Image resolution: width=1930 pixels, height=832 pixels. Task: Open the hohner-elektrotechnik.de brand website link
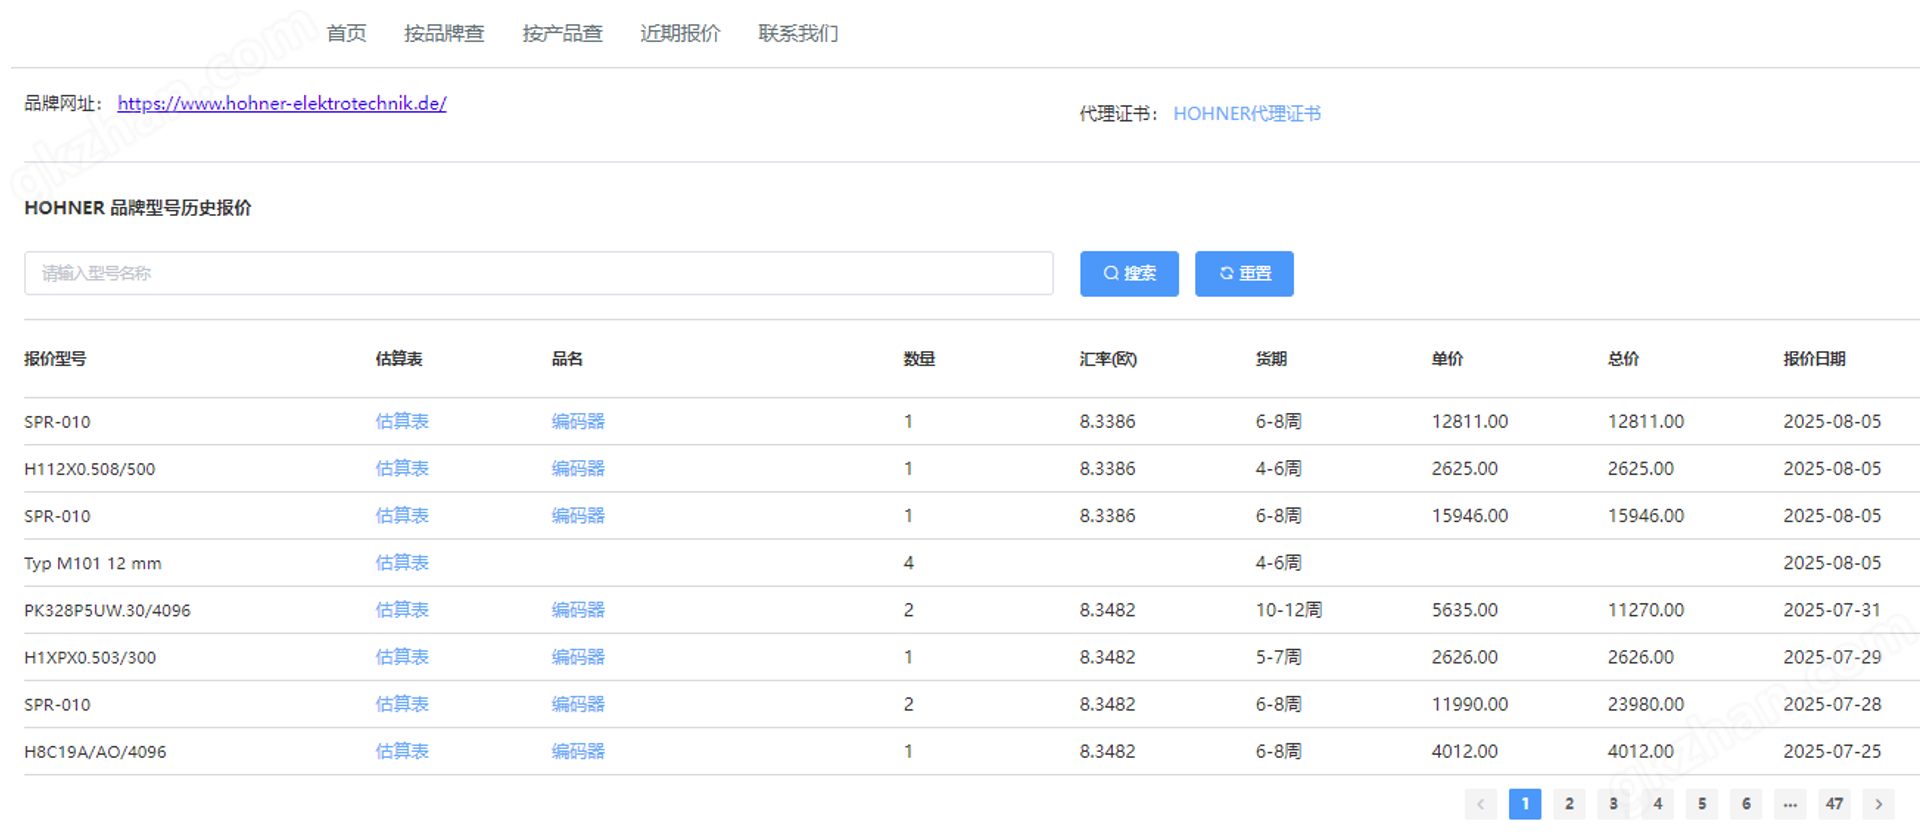click(x=282, y=103)
